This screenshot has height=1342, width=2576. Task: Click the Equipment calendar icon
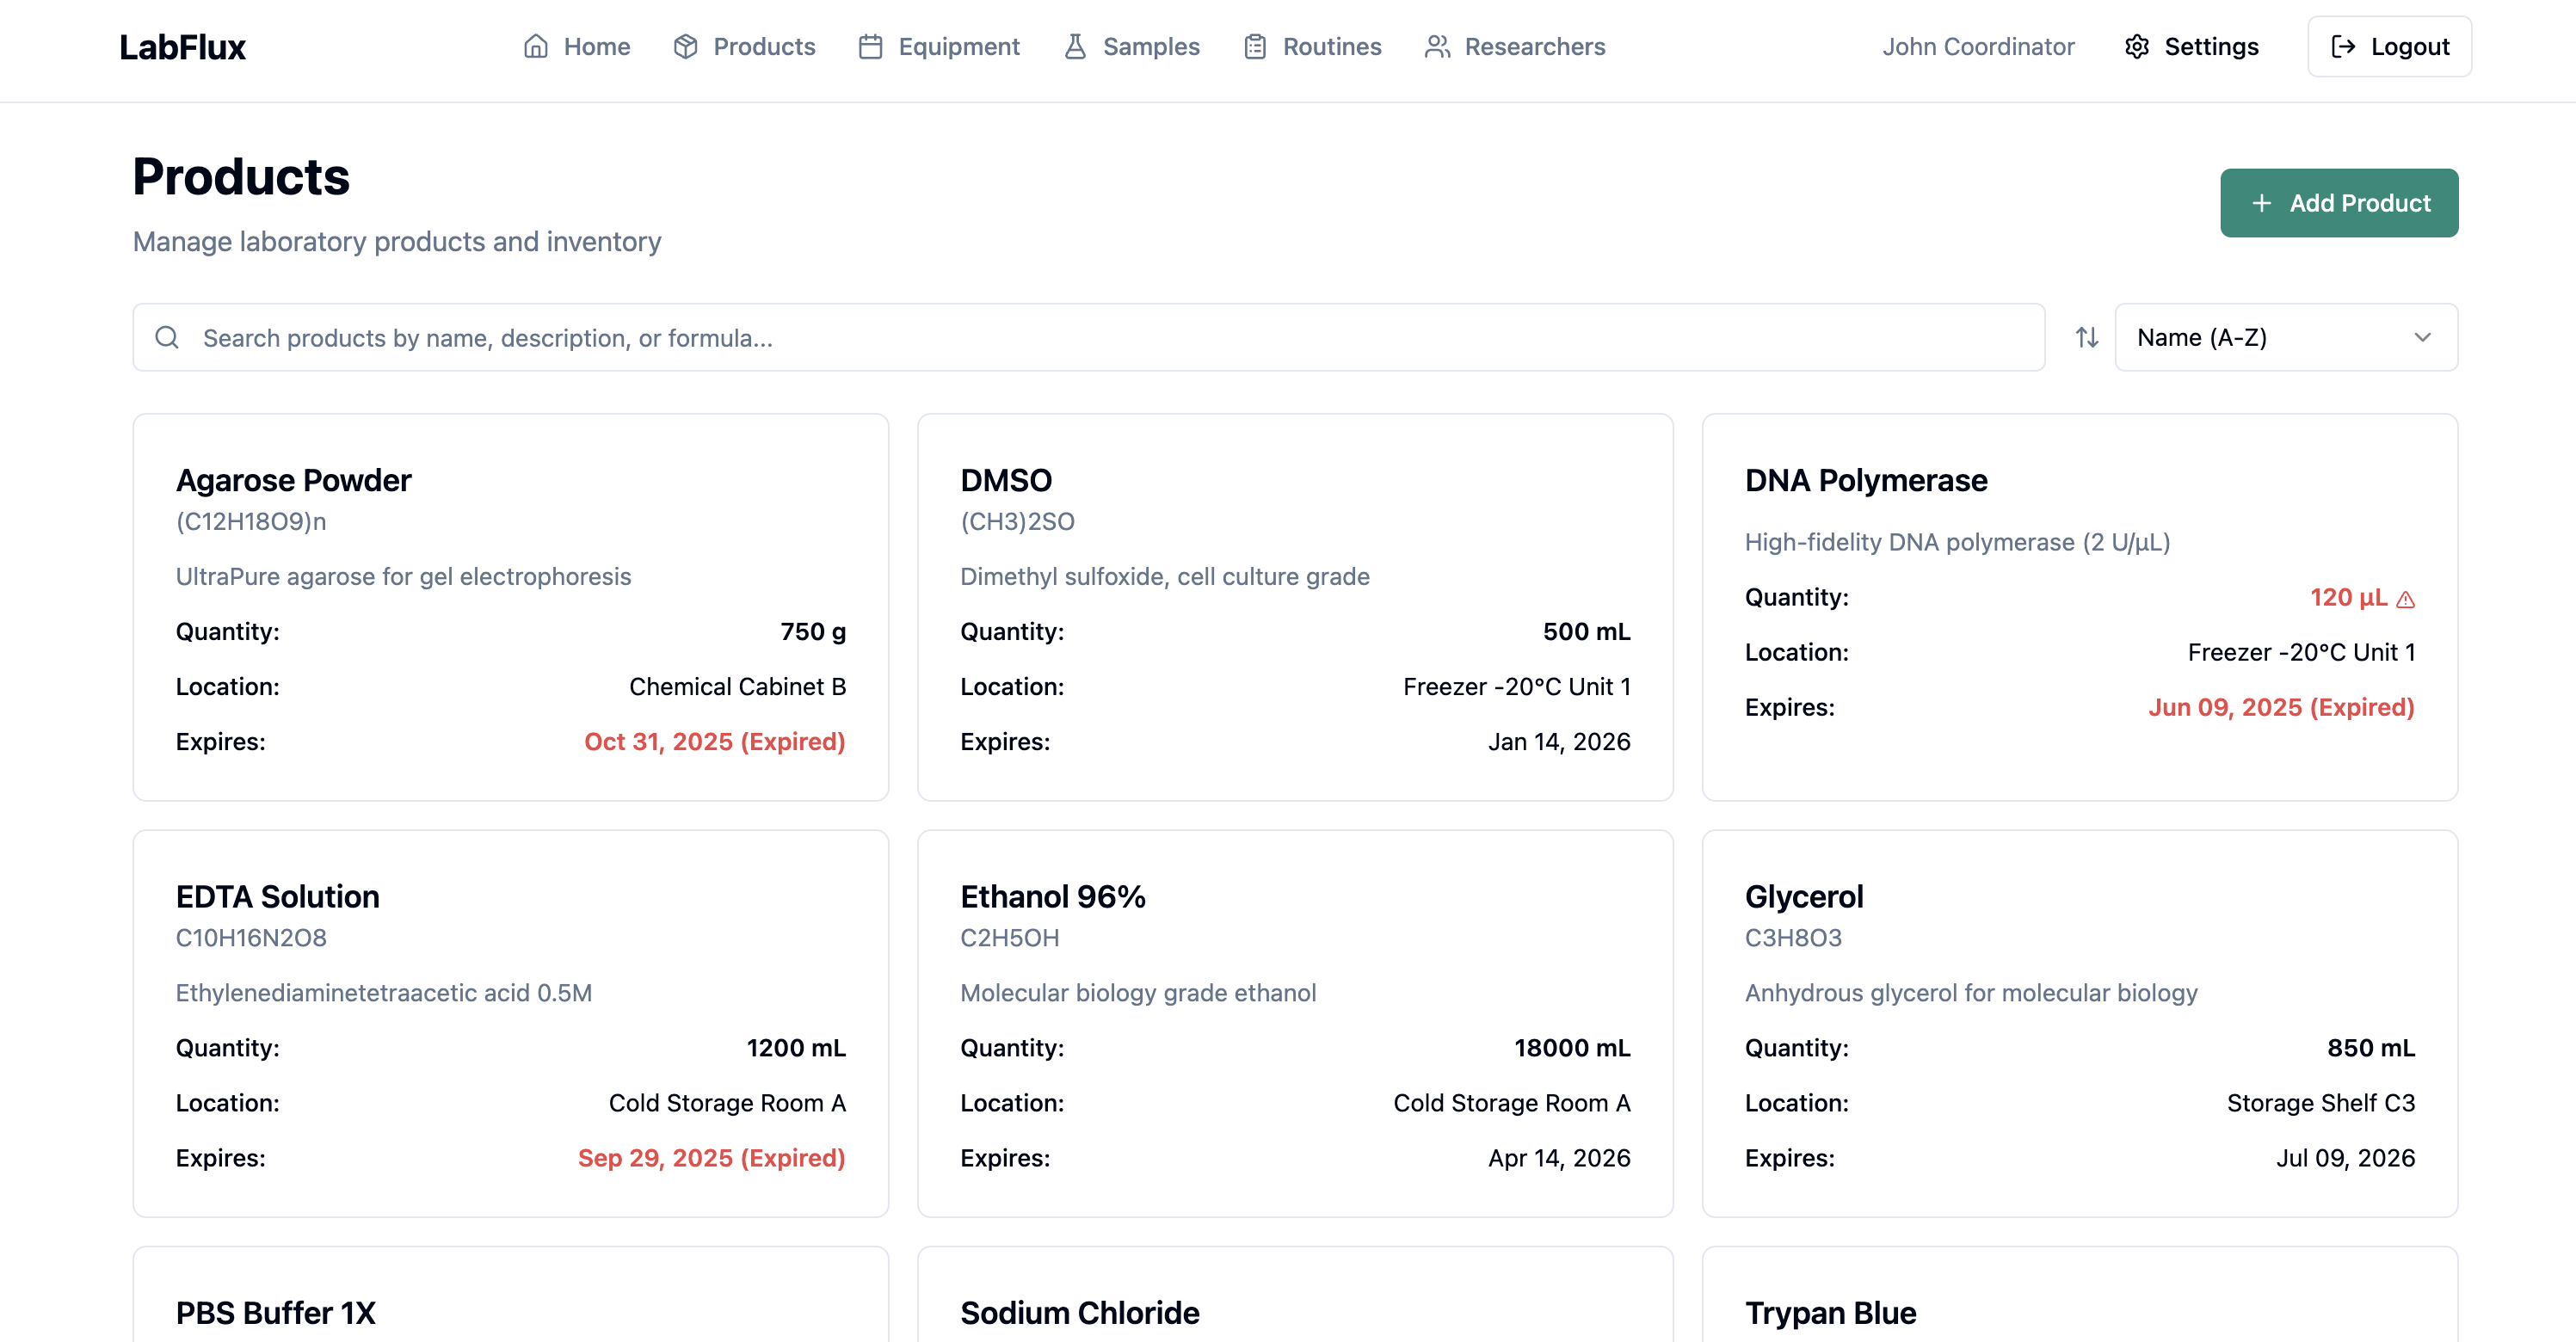tap(870, 47)
